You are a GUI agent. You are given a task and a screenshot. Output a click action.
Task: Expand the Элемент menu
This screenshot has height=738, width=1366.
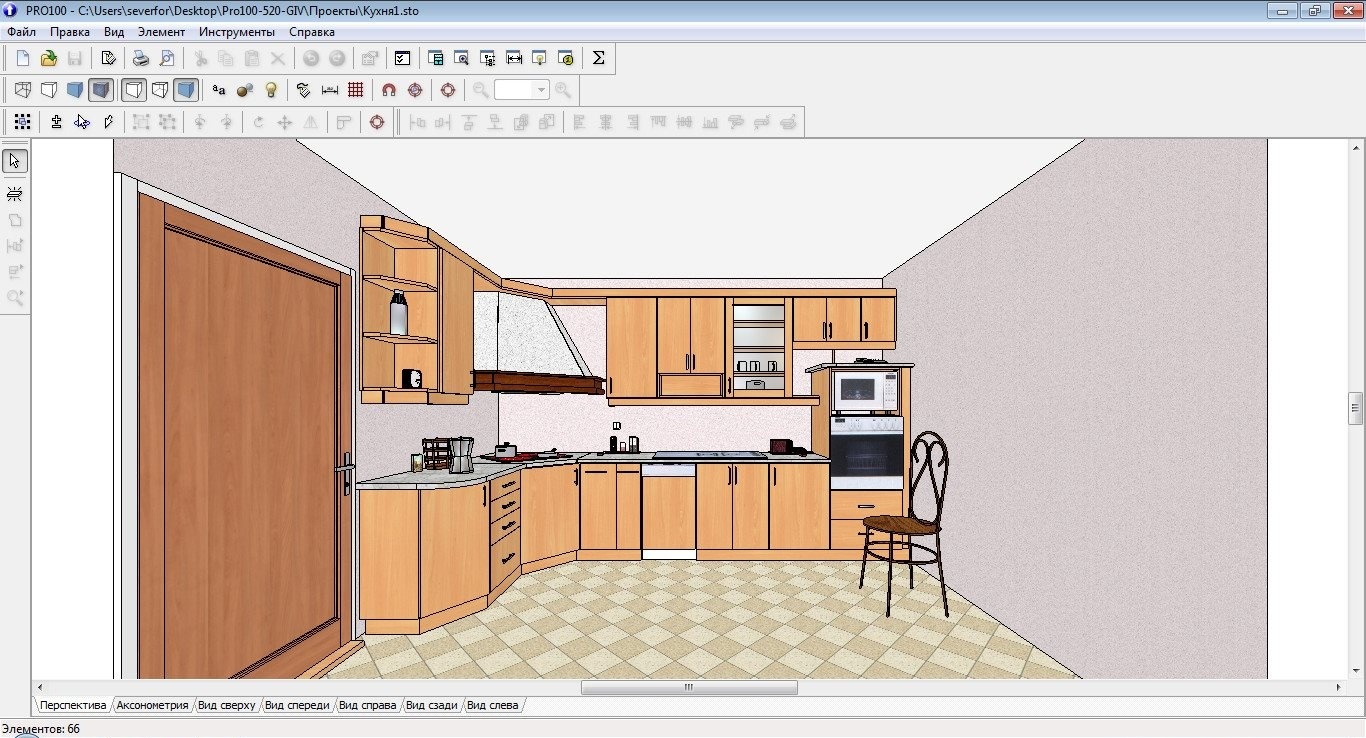point(161,32)
